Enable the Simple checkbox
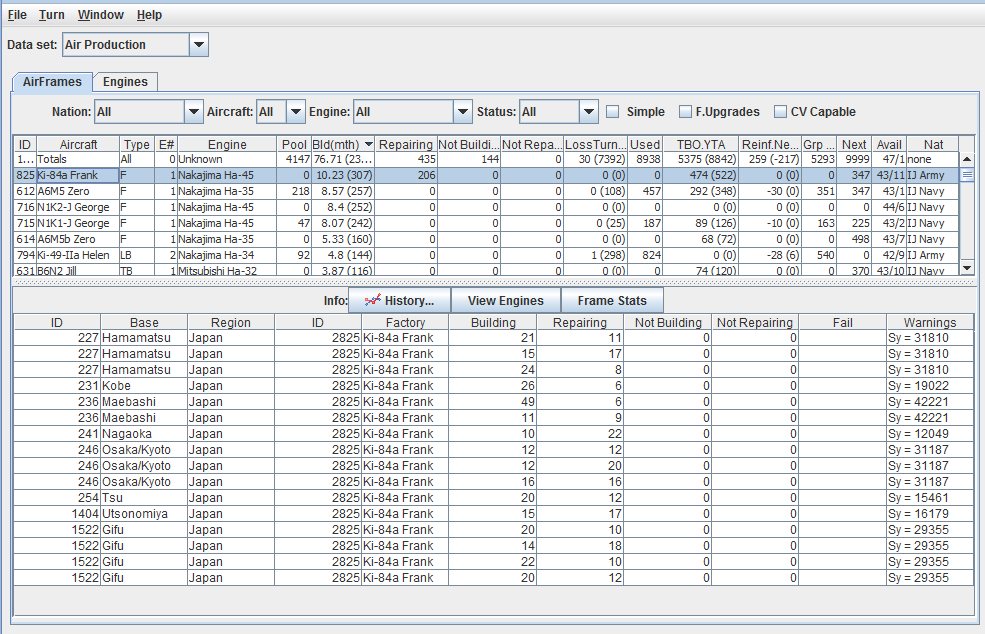 pyautogui.click(x=613, y=112)
